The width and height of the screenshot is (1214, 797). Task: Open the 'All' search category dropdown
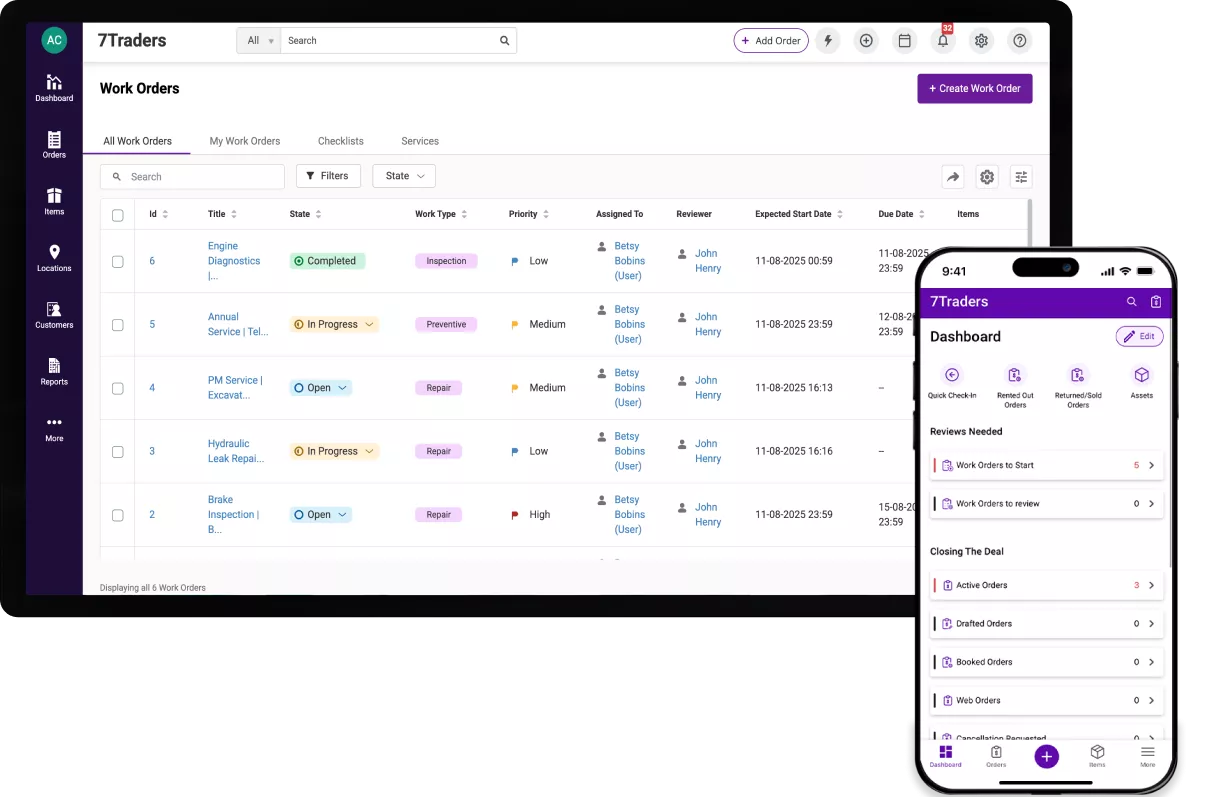point(259,41)
